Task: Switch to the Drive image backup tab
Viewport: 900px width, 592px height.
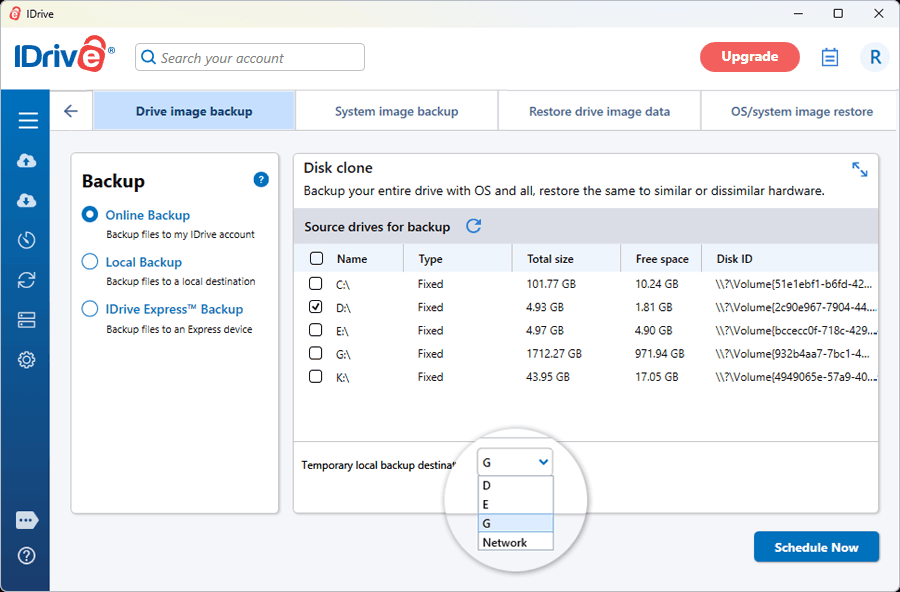Action: (194, 111)
